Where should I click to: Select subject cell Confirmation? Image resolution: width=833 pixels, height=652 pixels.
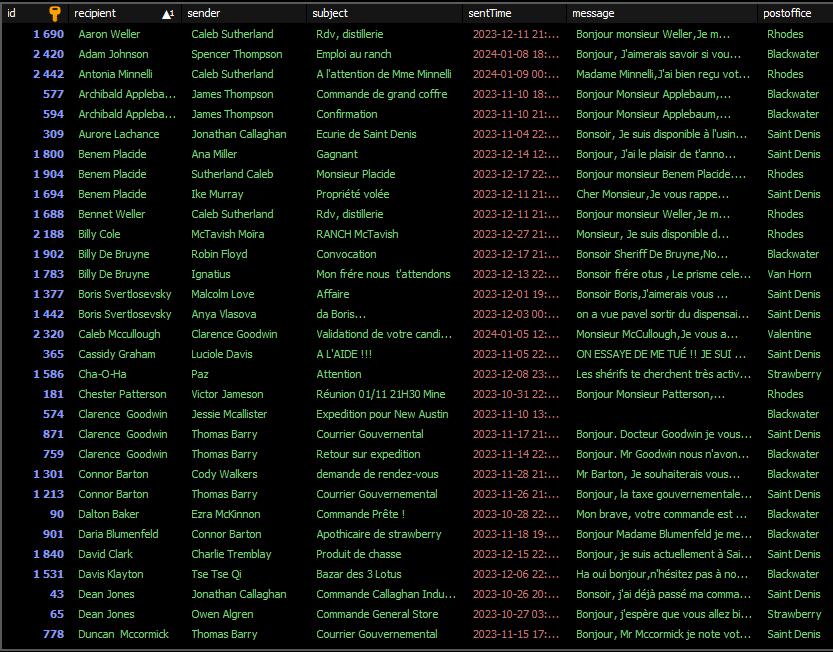point(347,114)
